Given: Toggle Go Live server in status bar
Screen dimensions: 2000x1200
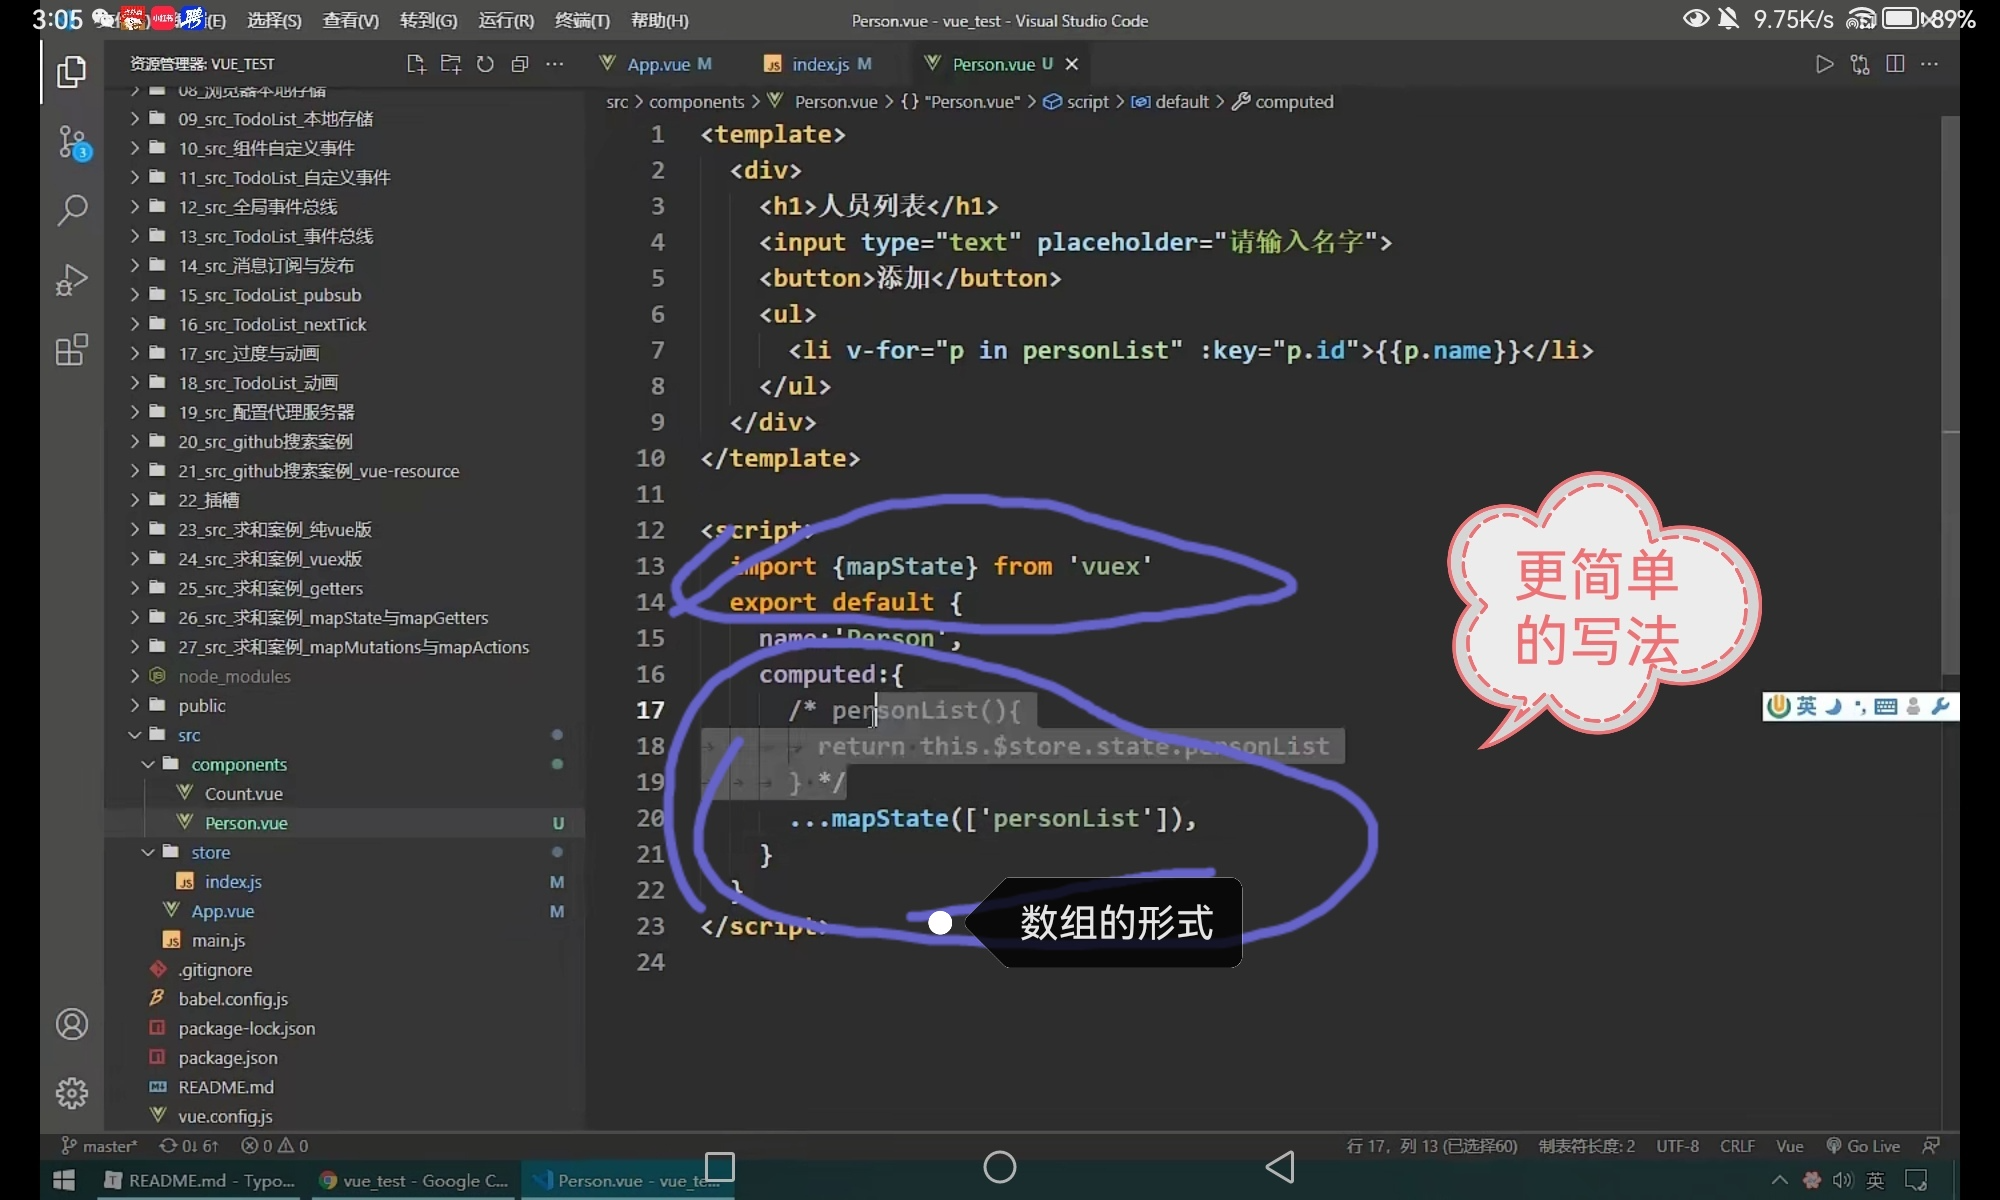Looking at the screenshot, I should 1863,1146.
